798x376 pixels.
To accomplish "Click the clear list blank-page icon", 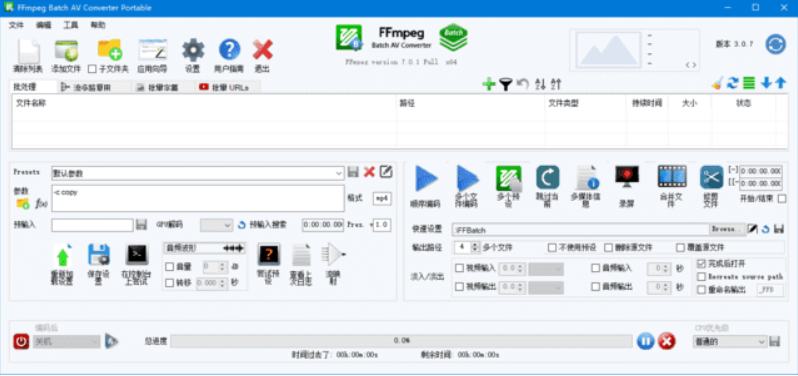I will point(28,51).
